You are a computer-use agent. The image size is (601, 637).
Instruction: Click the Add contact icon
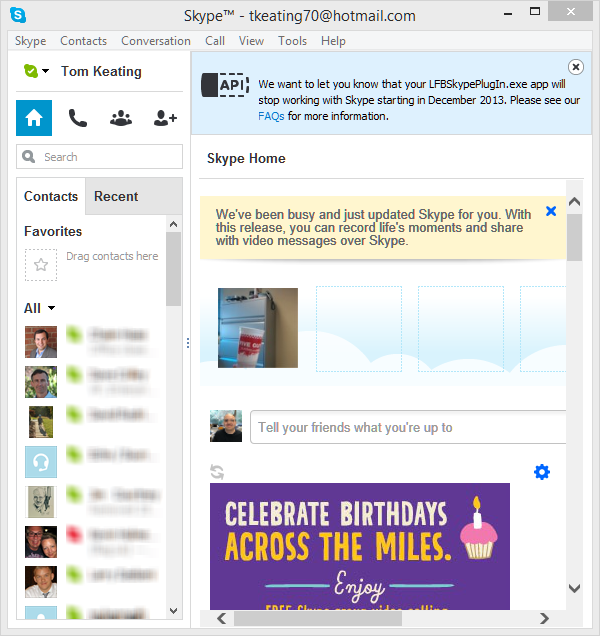click(165, 118)
